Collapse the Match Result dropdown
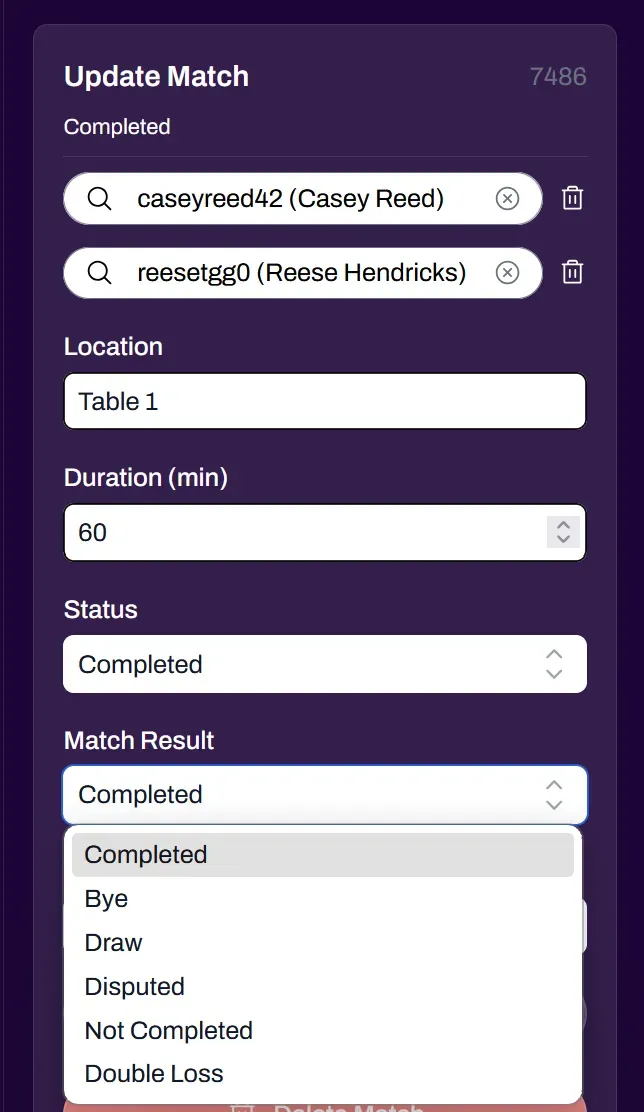This screenshot has width=644, height=1112. (x=324, y=795)
